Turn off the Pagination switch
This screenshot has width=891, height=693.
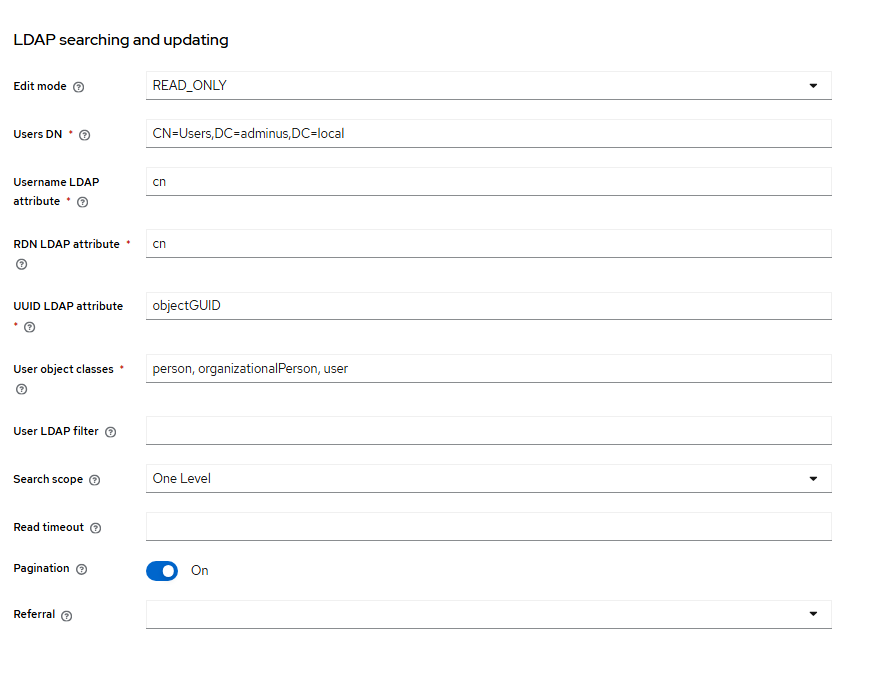coord(162,570)
